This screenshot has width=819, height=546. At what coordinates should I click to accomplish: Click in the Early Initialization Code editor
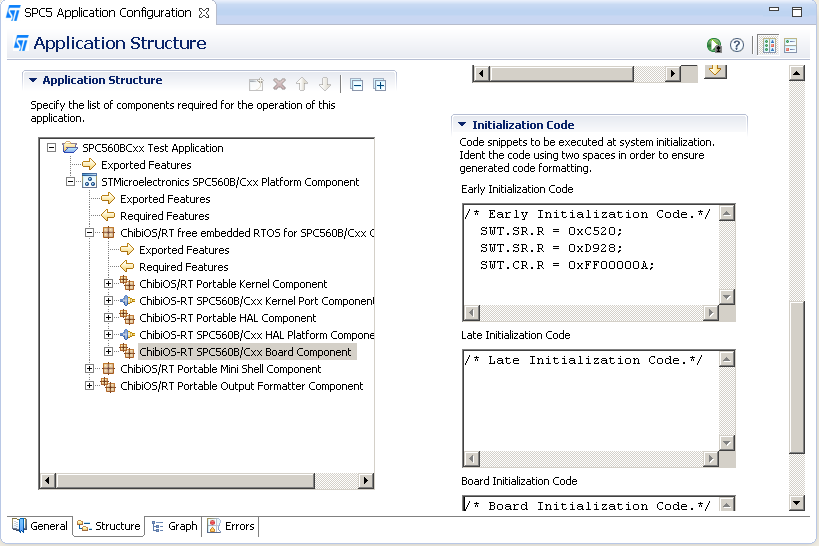(591, 254)
